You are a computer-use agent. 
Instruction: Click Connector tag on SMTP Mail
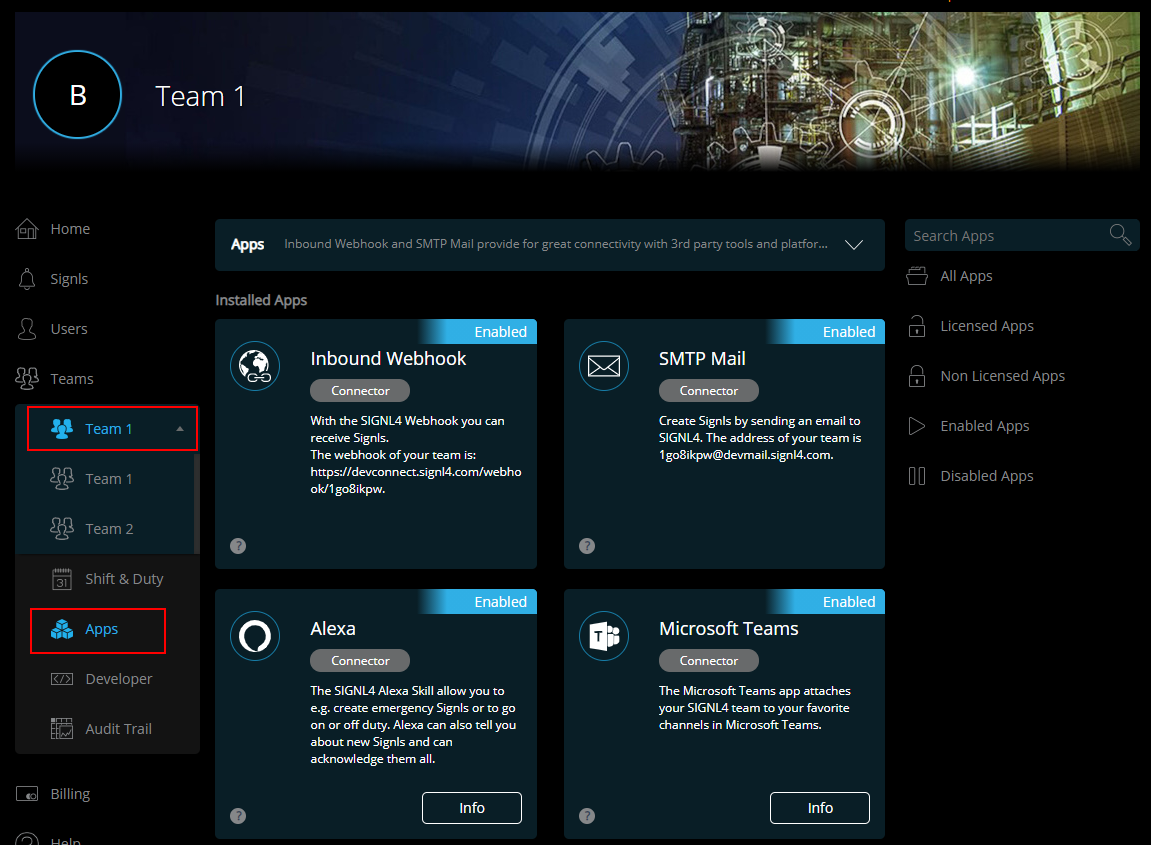click(x=708, y=391)
